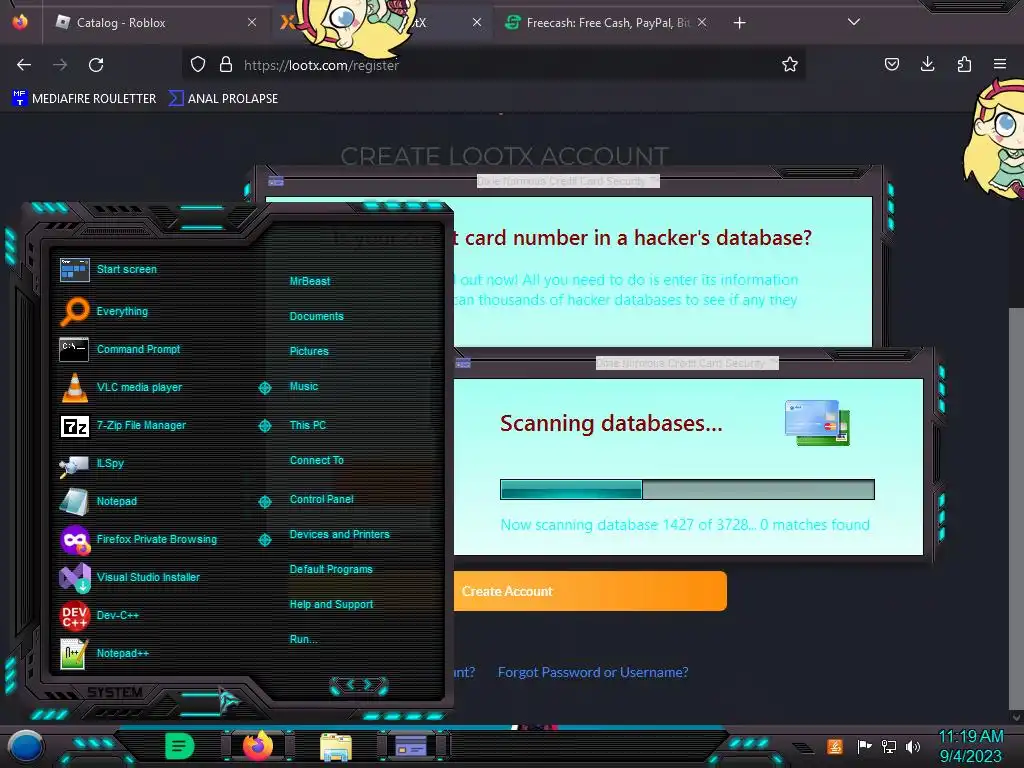Close the Catalog - Roblox tab
1024x768 pixels.
tap(252, 22)
